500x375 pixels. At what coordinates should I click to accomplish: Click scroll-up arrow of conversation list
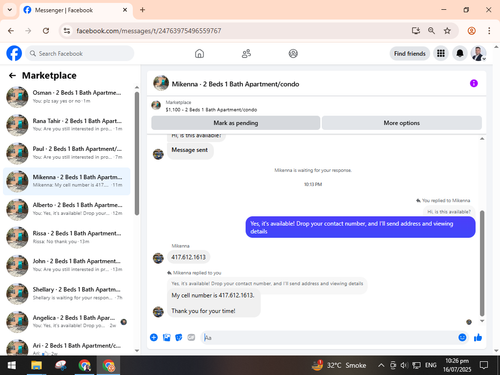coord(137,87)
